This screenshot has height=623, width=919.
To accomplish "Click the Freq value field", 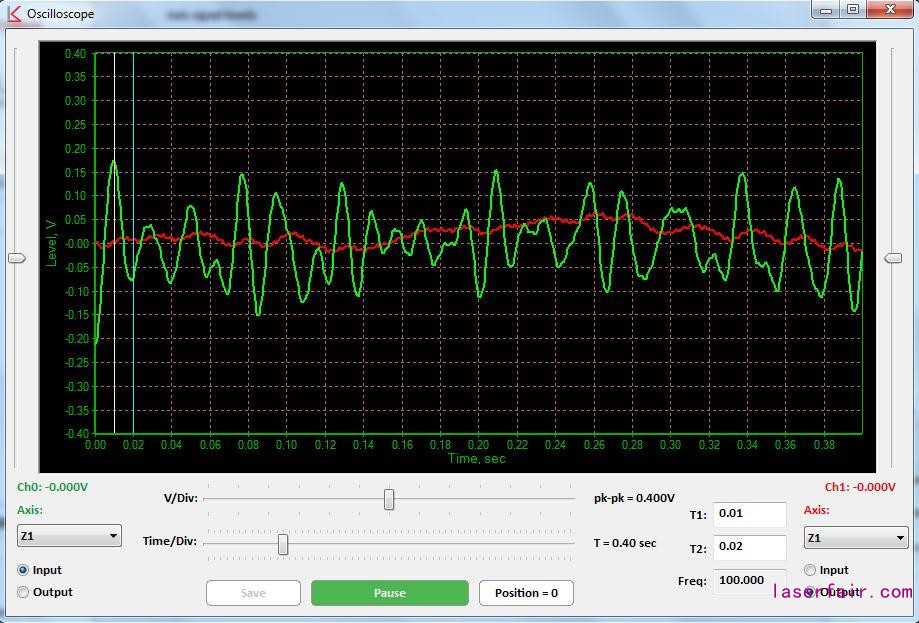I will point(749,580).
